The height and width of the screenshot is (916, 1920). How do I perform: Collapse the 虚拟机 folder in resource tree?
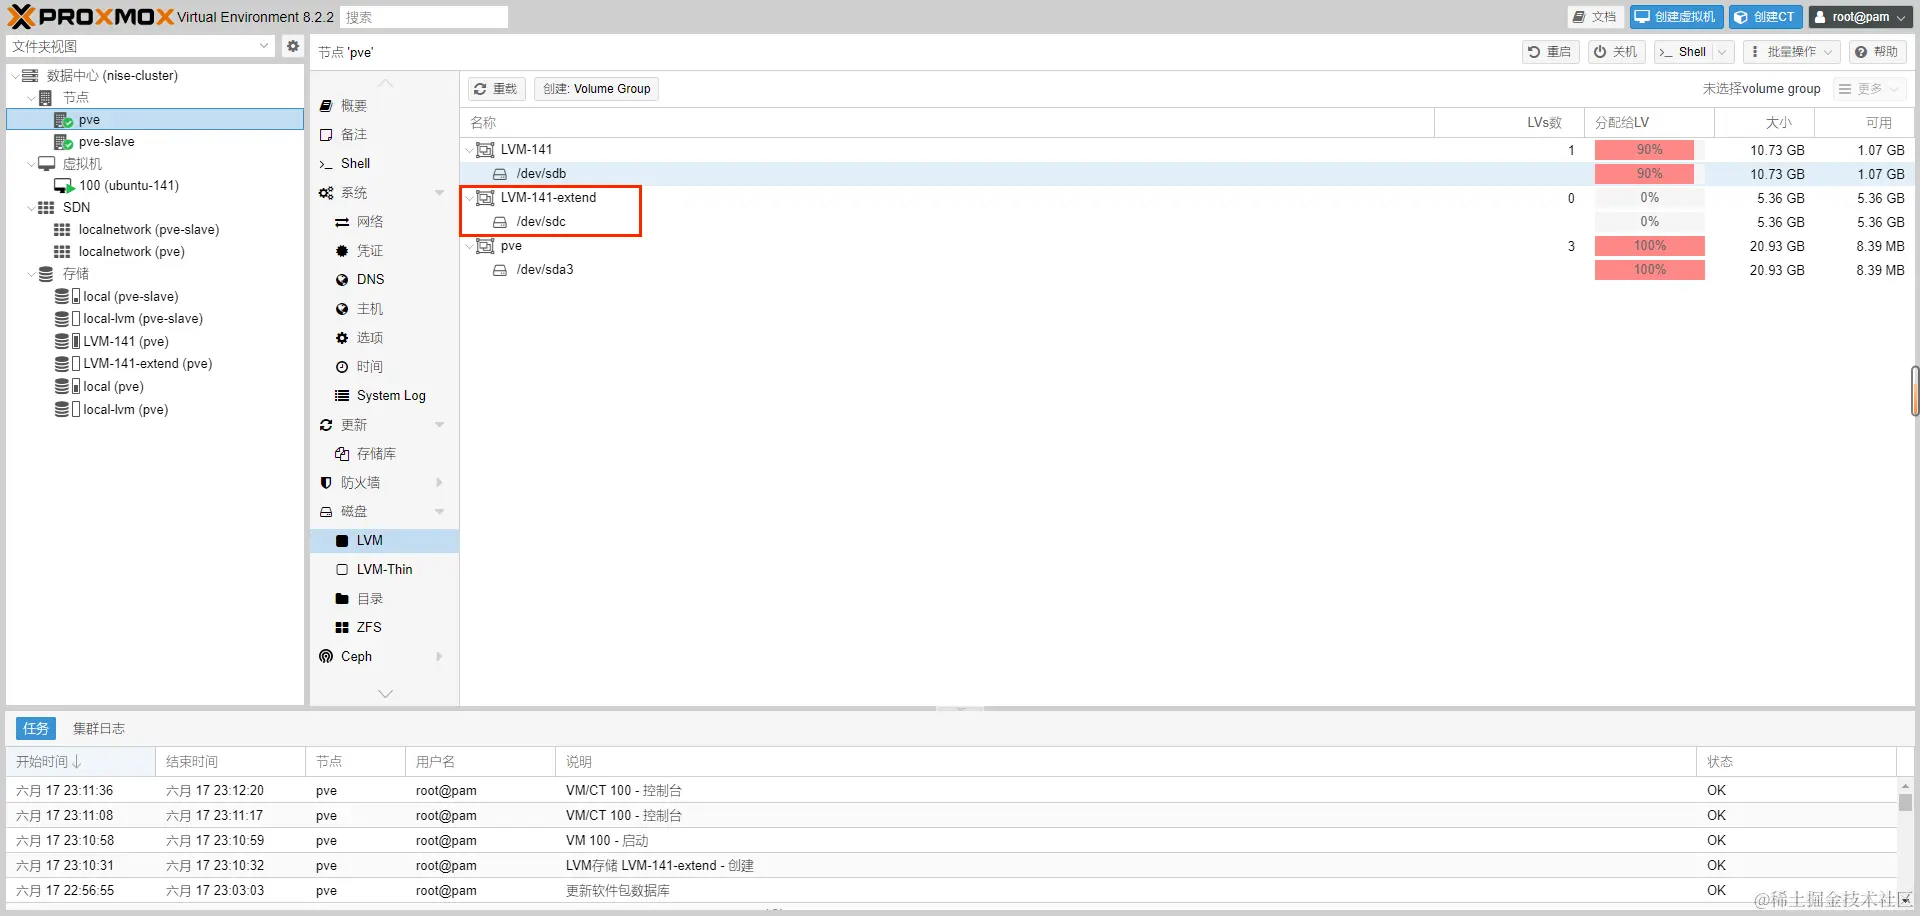31,164
